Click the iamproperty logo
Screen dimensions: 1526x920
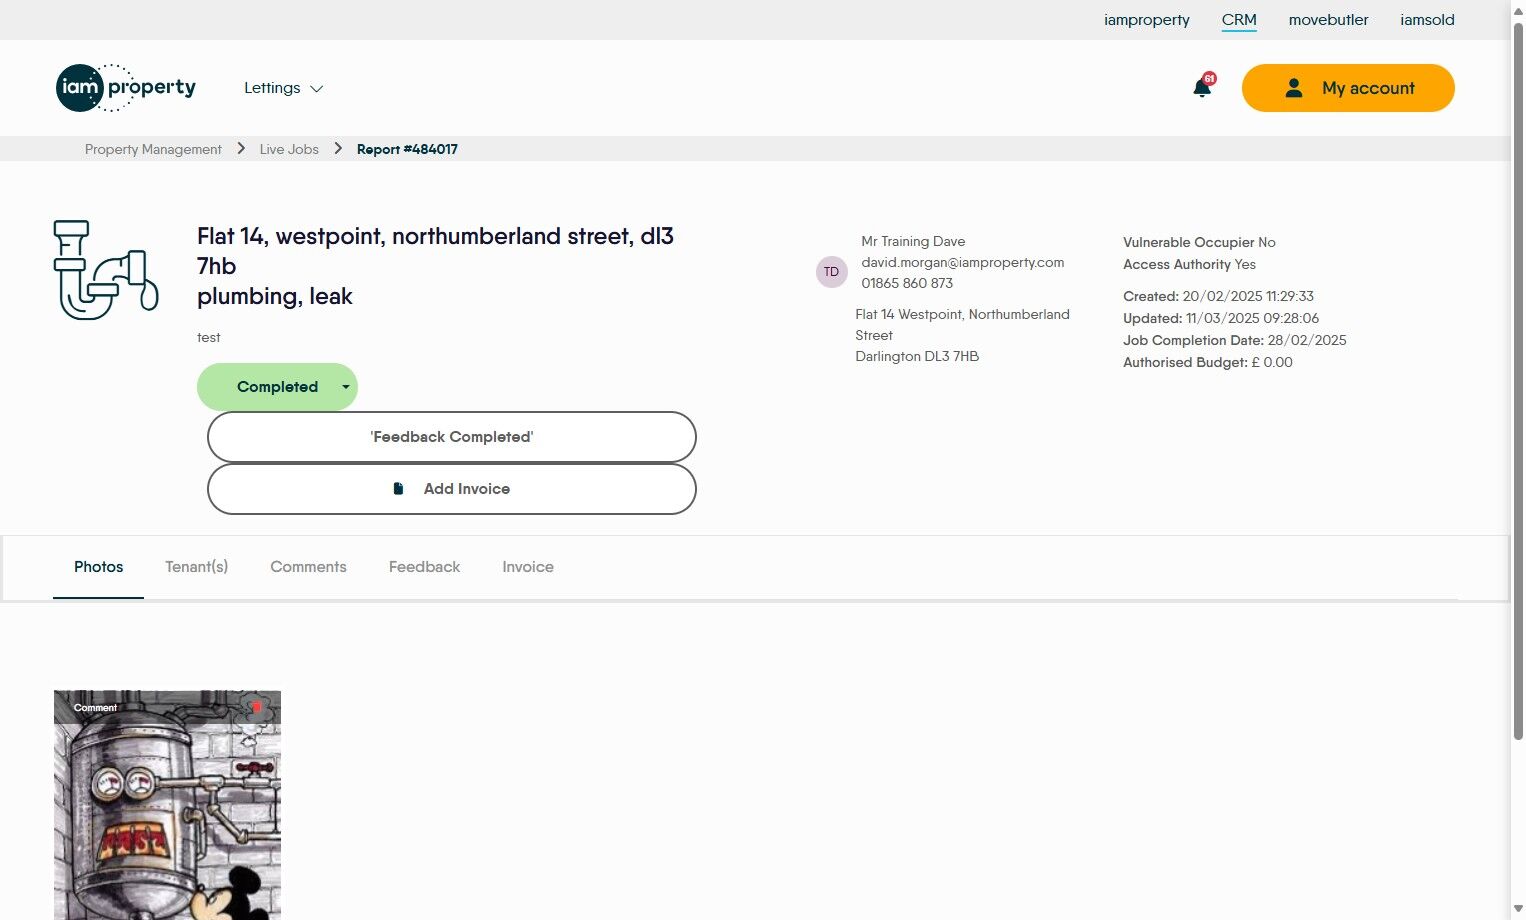tap(126, 88)
